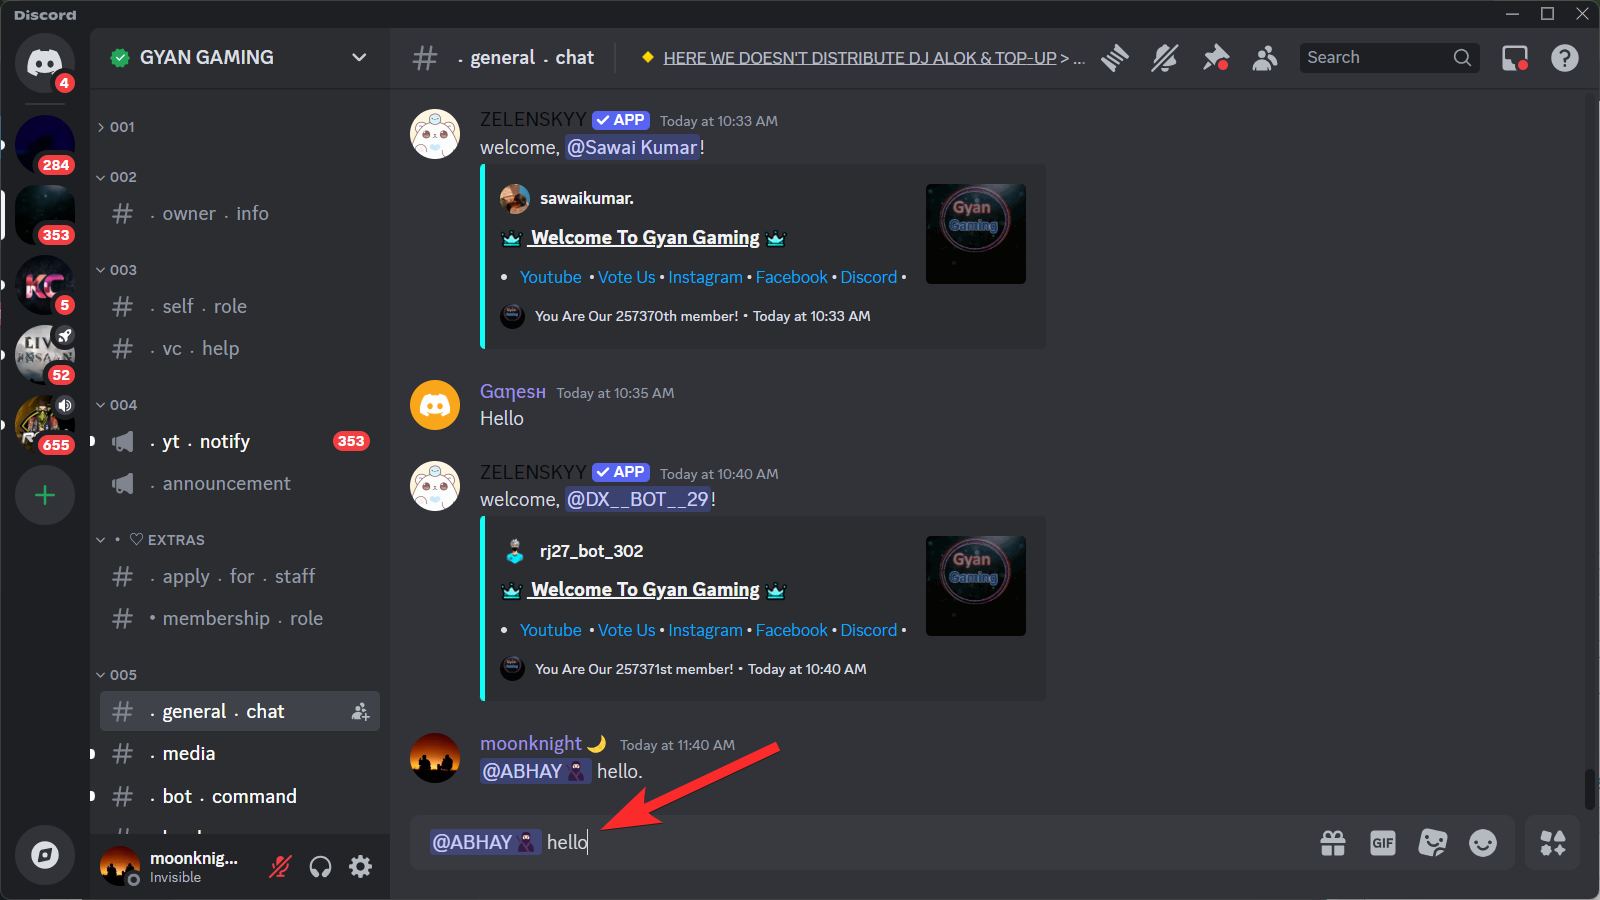Click the @DX__BOT__29 mention

pyautogui.click(x=639, y=500)
